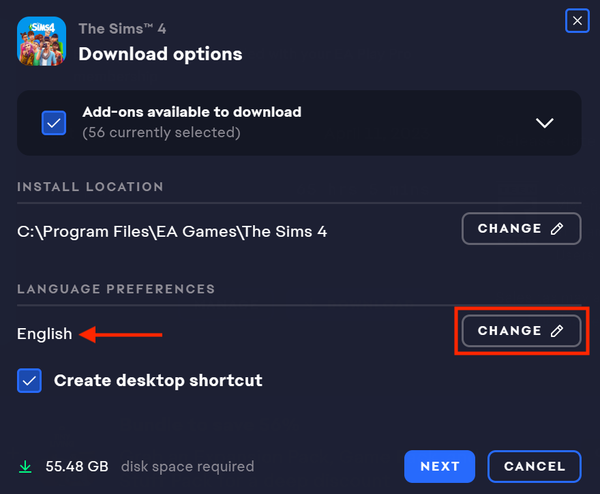Image resolution: width=600 pixels, height=494 pixels.
Task: Click the "Create desktop shortcut" label
Action: (x=158, y=380)
